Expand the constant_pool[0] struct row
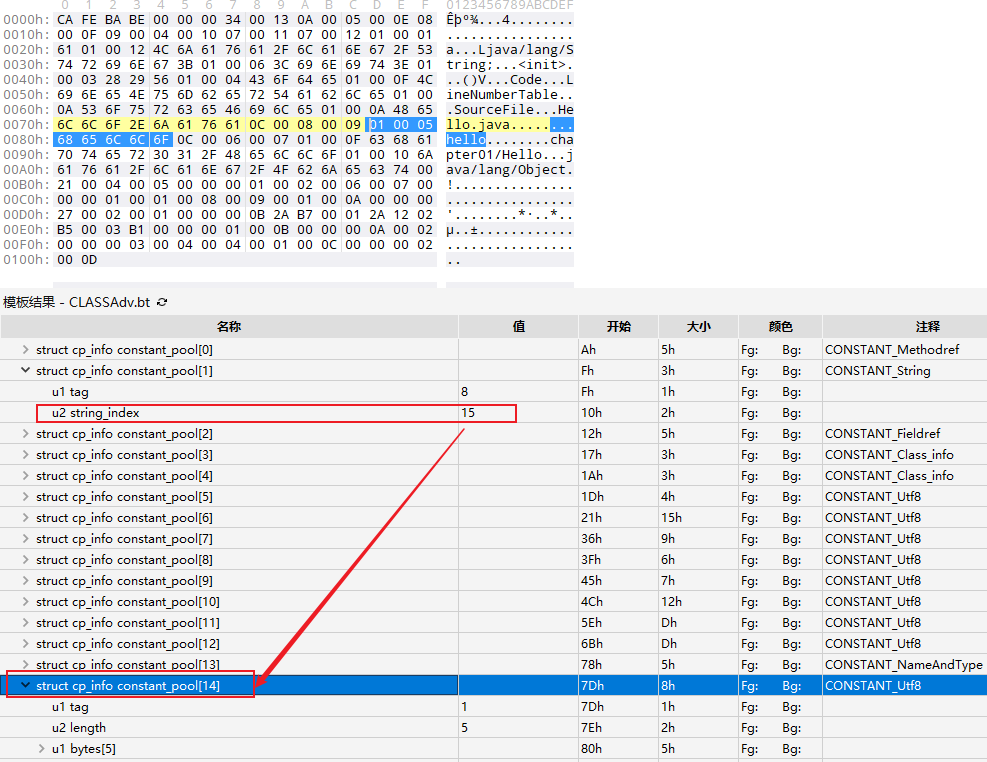The image size is (987, 762). (x=26, y=350)
